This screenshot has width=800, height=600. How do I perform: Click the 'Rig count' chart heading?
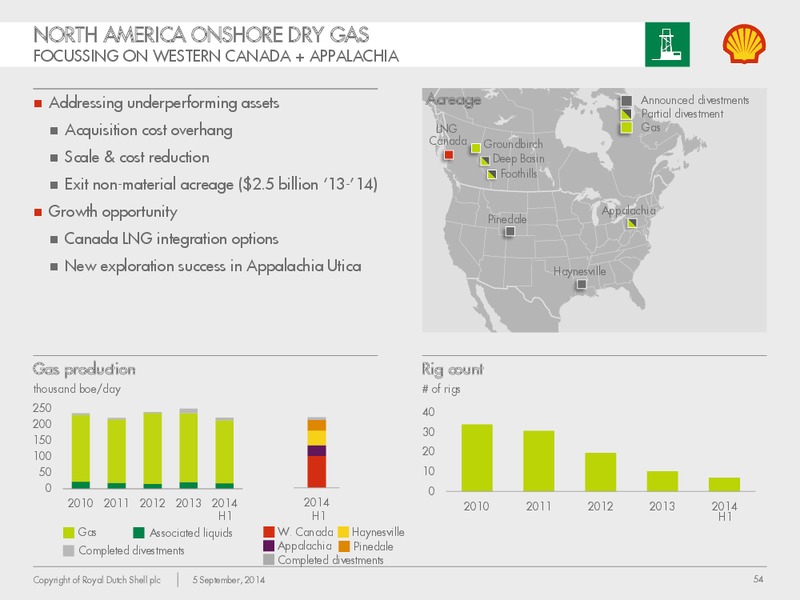pos(453,369)
